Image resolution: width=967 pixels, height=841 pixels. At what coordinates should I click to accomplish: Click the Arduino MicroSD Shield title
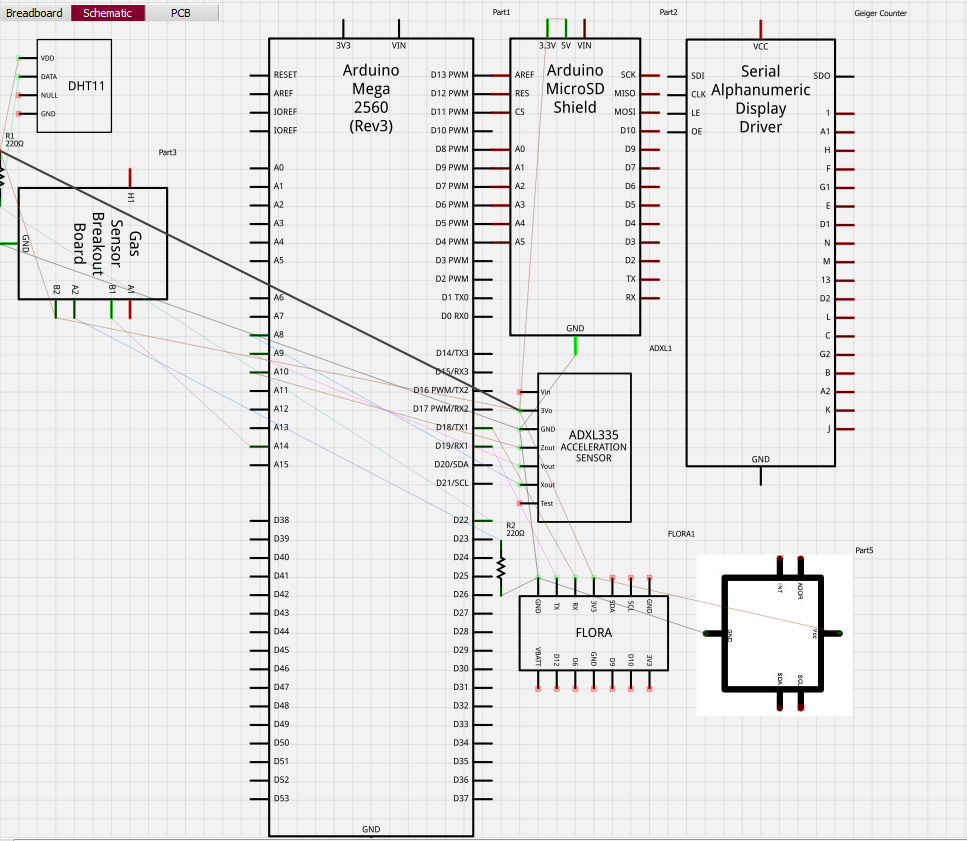(x=575, y=89)
